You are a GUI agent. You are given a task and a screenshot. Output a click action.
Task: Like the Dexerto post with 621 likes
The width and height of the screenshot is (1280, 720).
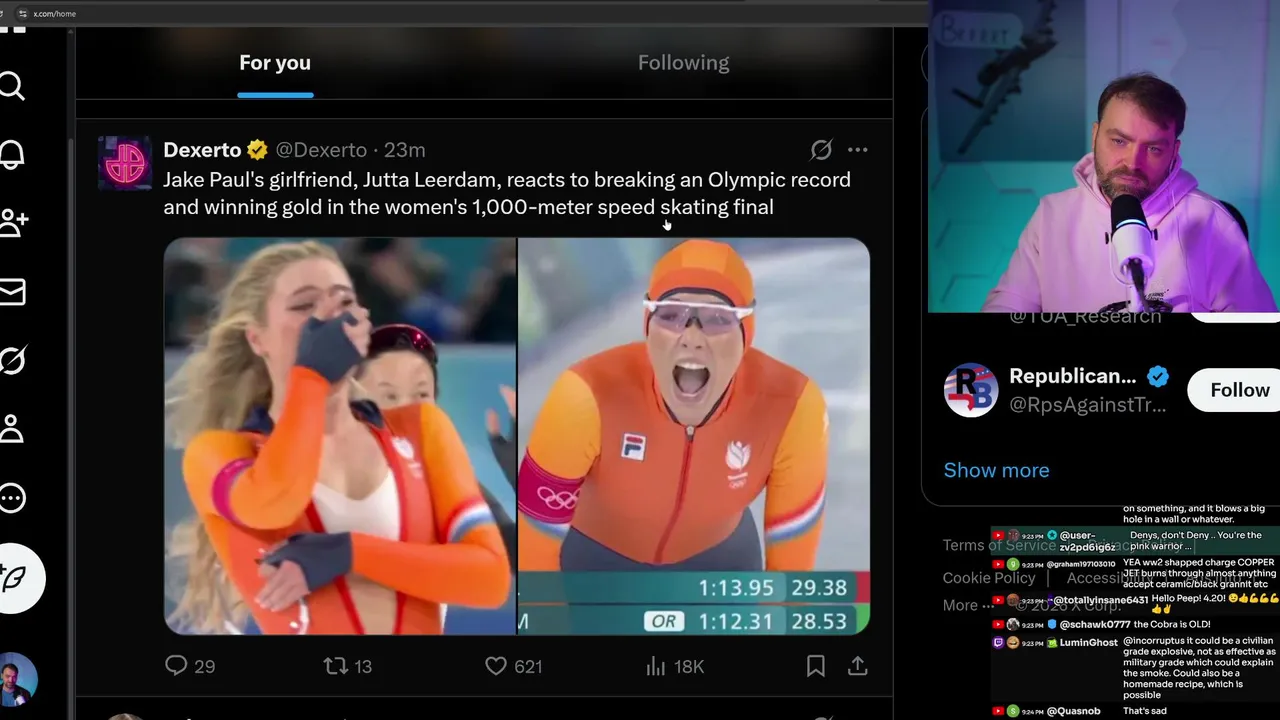coord(513,666)
